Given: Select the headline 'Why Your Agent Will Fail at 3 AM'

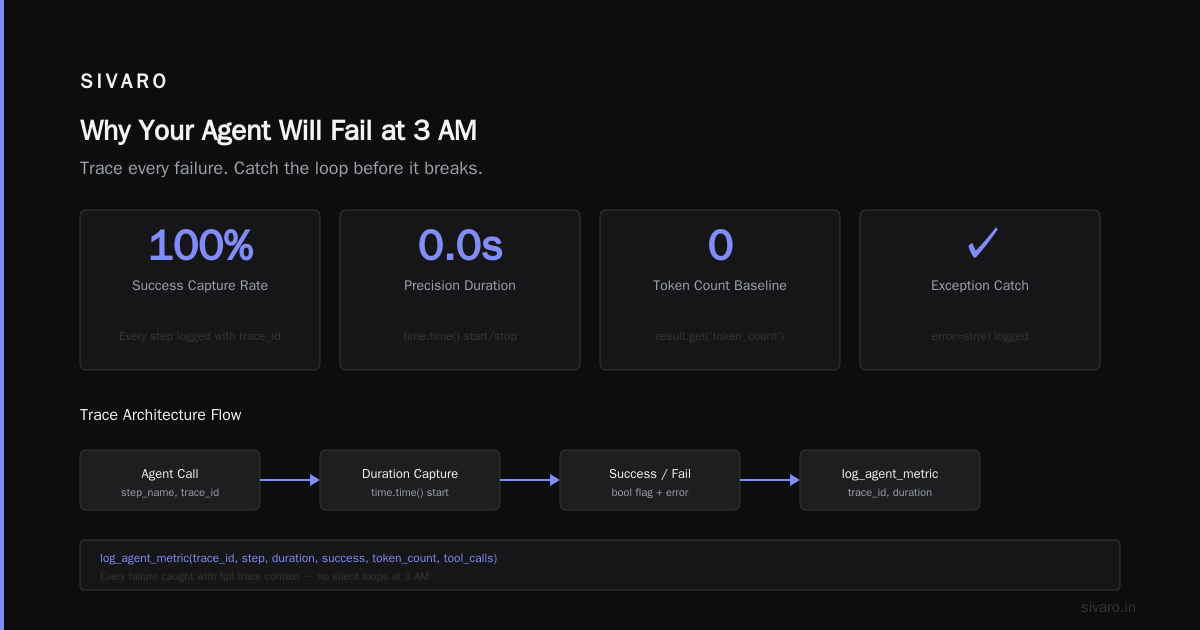Looking at the screenshot, I should pos(278,131).
